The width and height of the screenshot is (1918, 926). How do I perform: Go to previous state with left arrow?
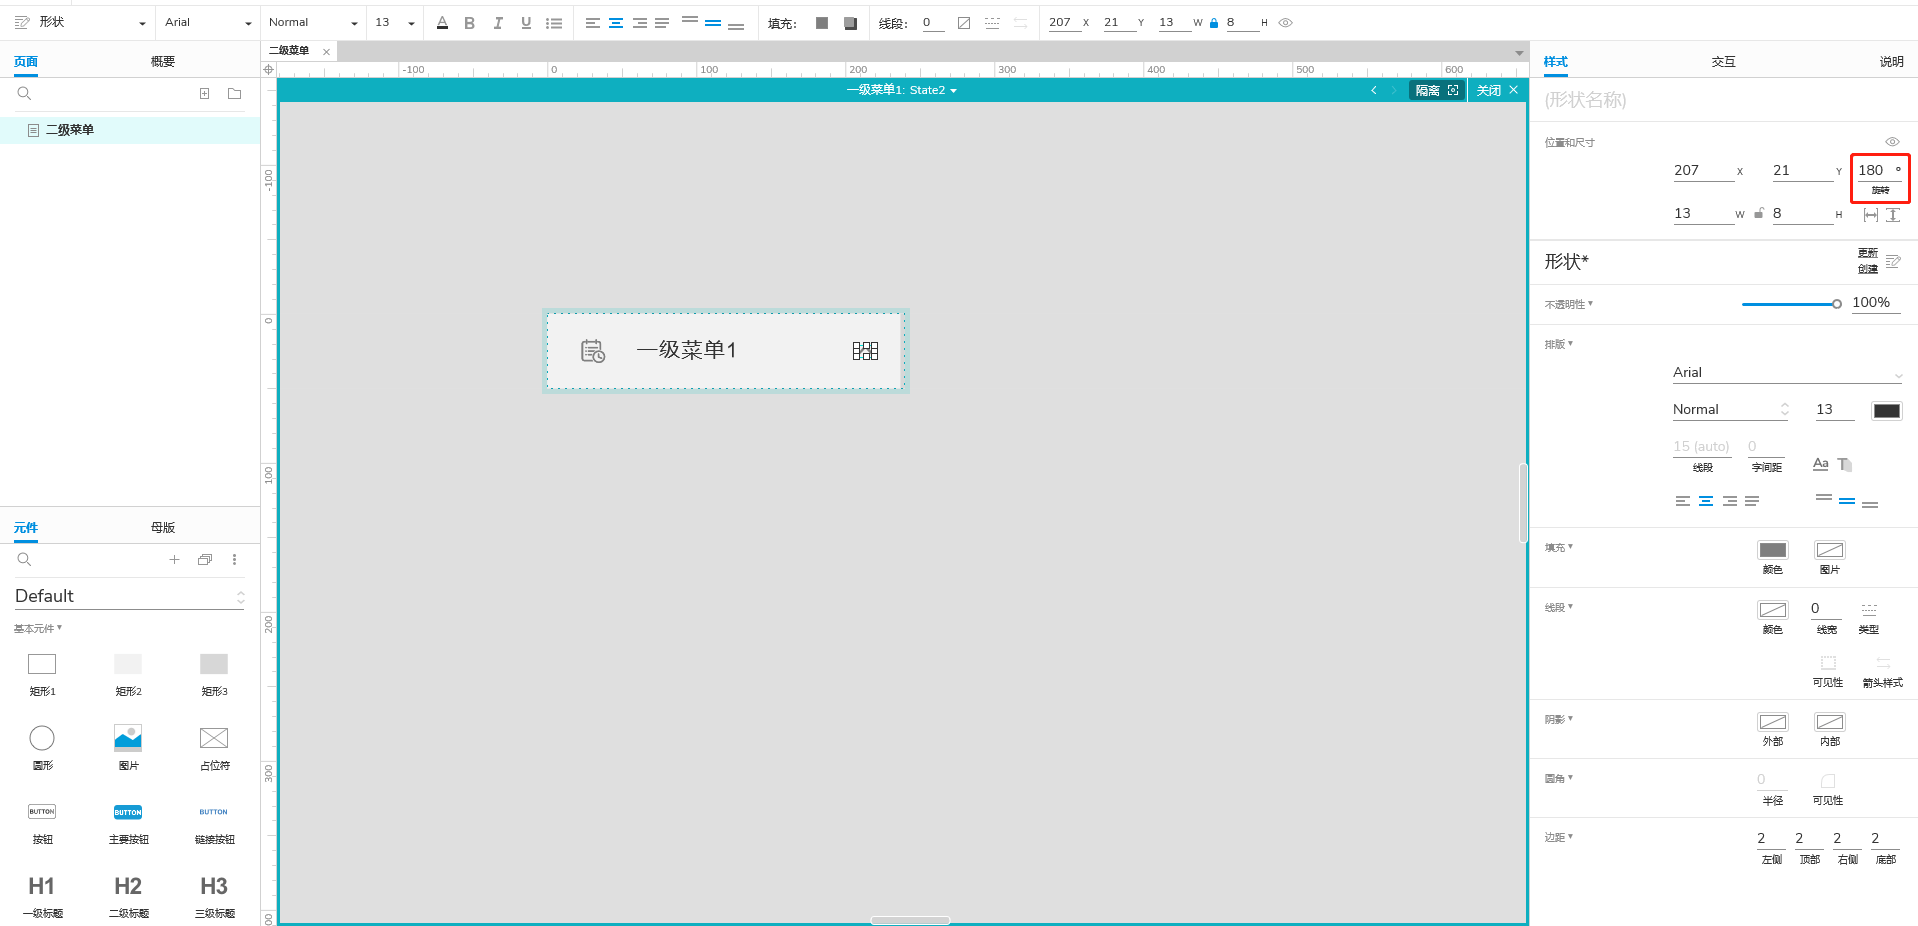1374,90
